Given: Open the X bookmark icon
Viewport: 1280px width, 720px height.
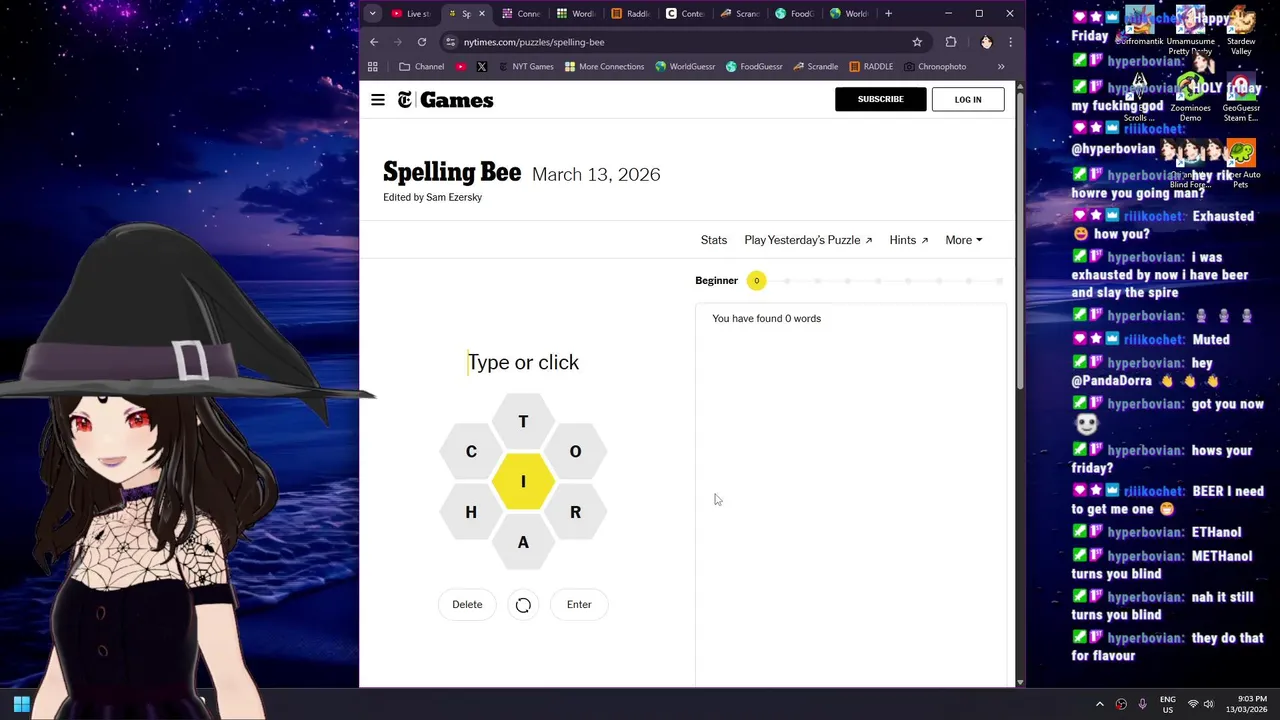Looking at the screenshot, I should (x=482, y=67).
